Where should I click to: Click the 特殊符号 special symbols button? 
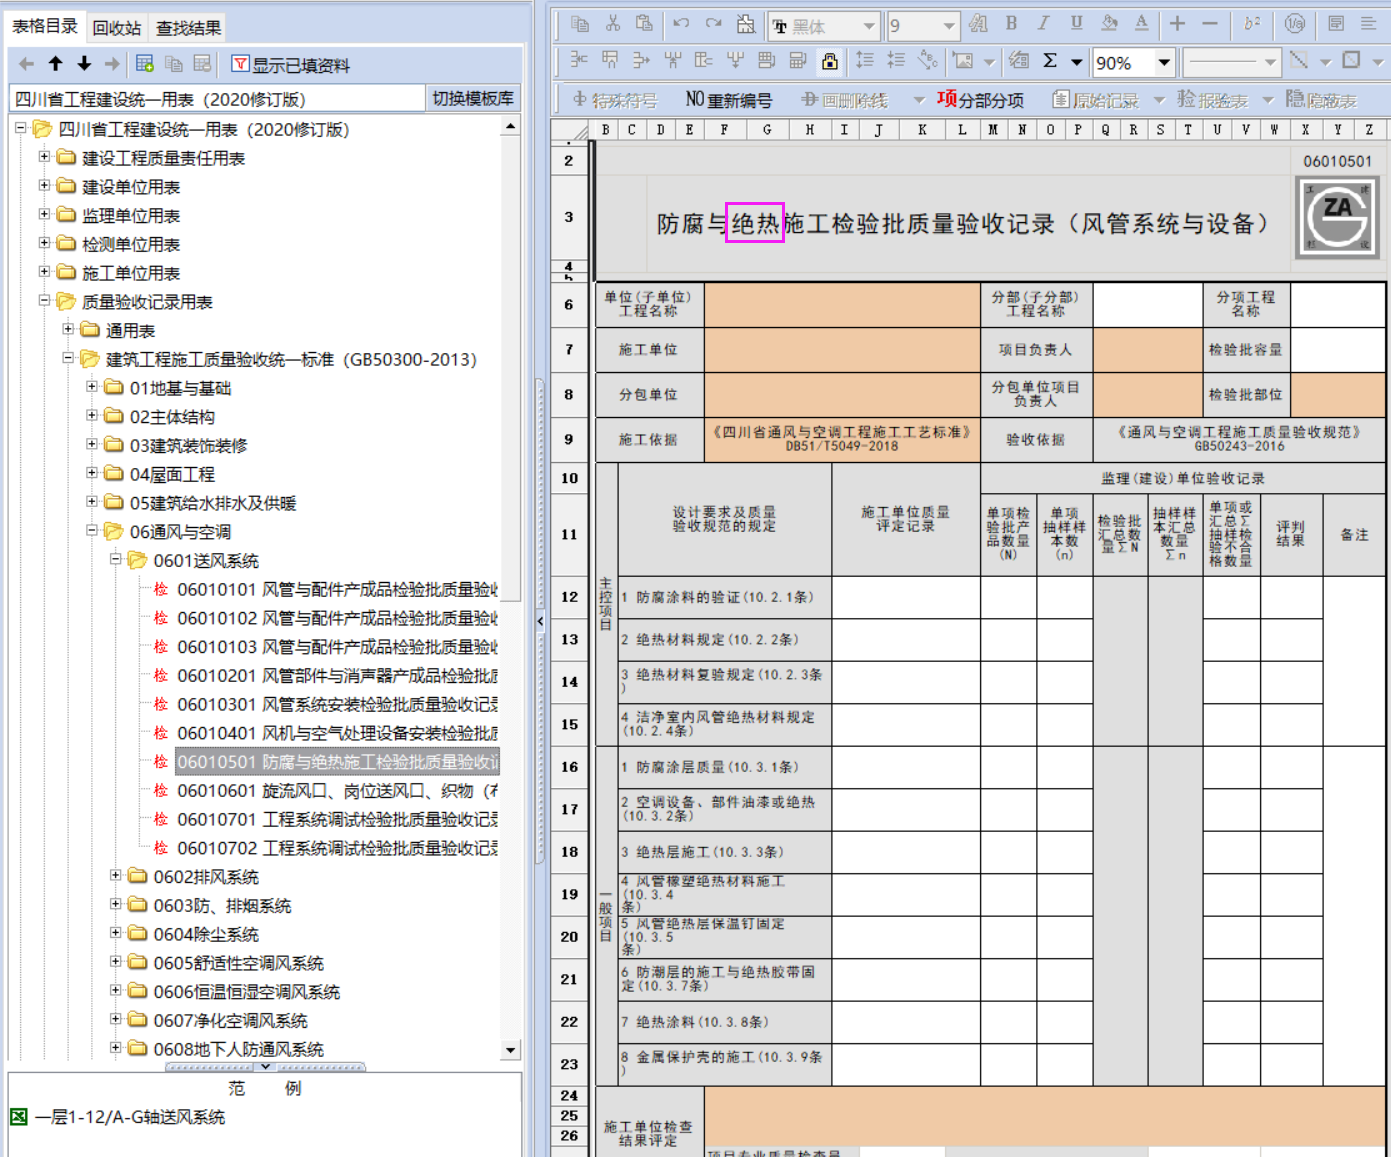(614, 100)
